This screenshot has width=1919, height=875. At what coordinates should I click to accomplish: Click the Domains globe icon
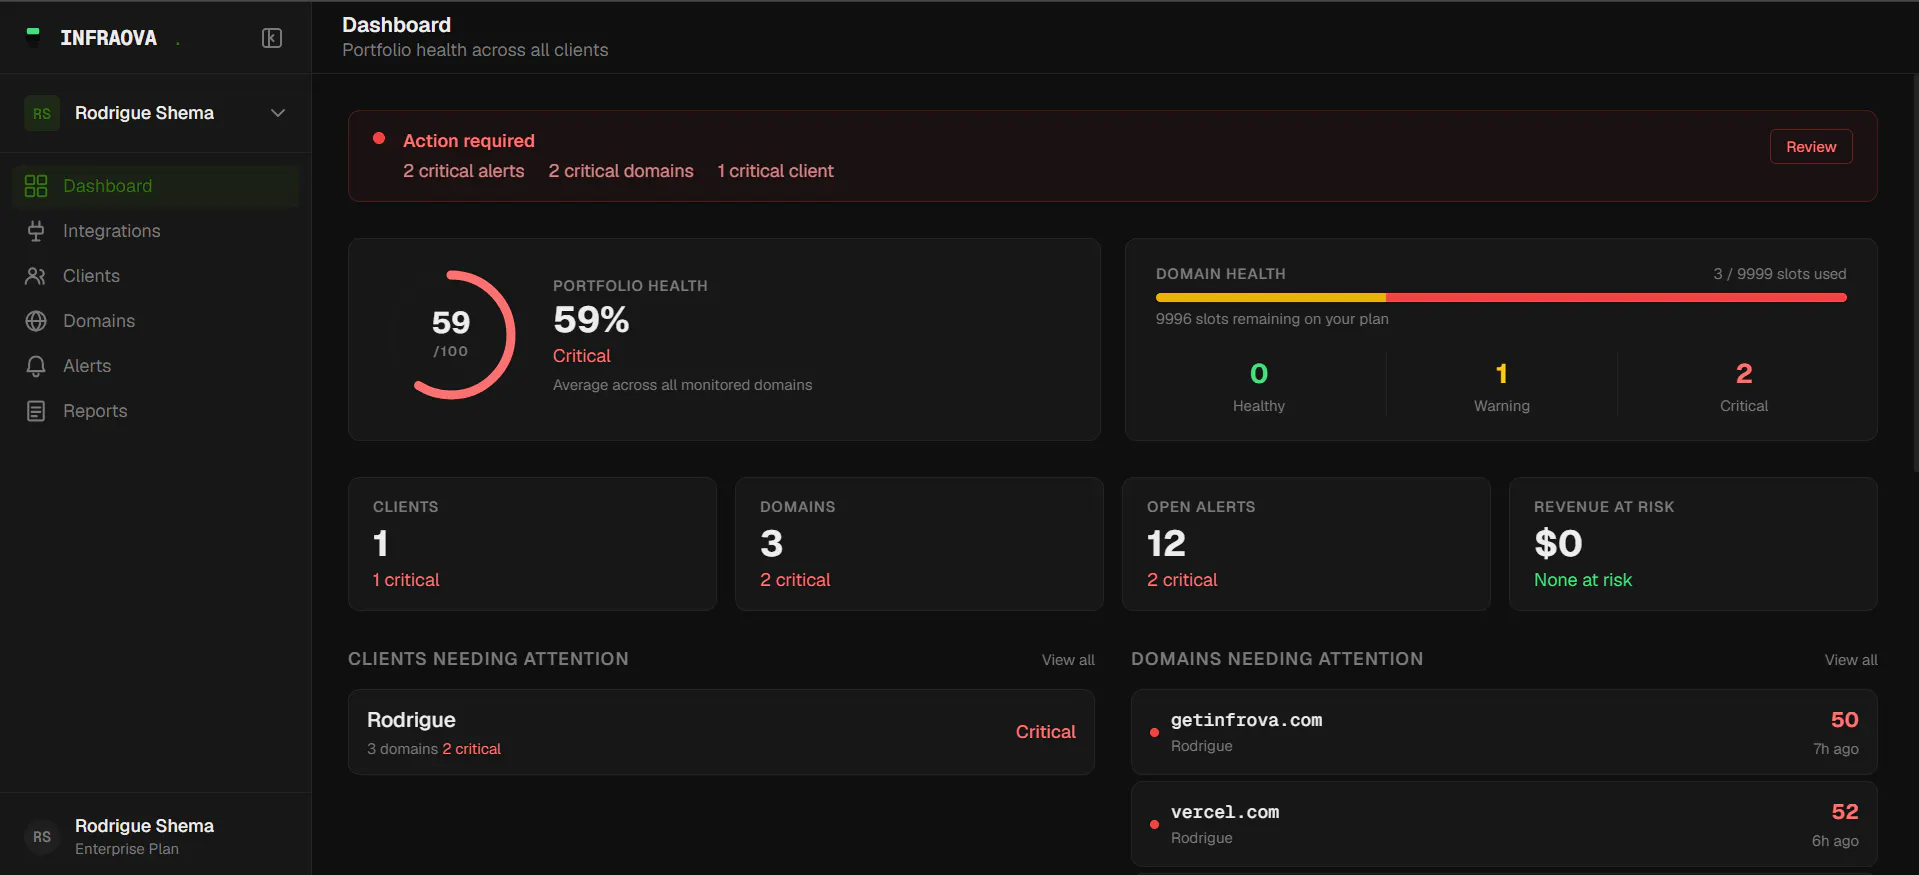(x=36, y=321)
